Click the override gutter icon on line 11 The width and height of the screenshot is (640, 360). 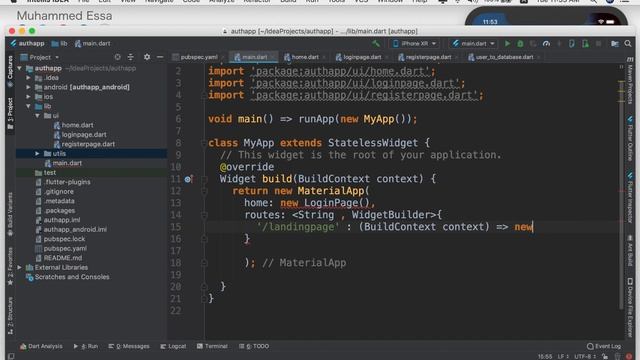coord(188,179)
